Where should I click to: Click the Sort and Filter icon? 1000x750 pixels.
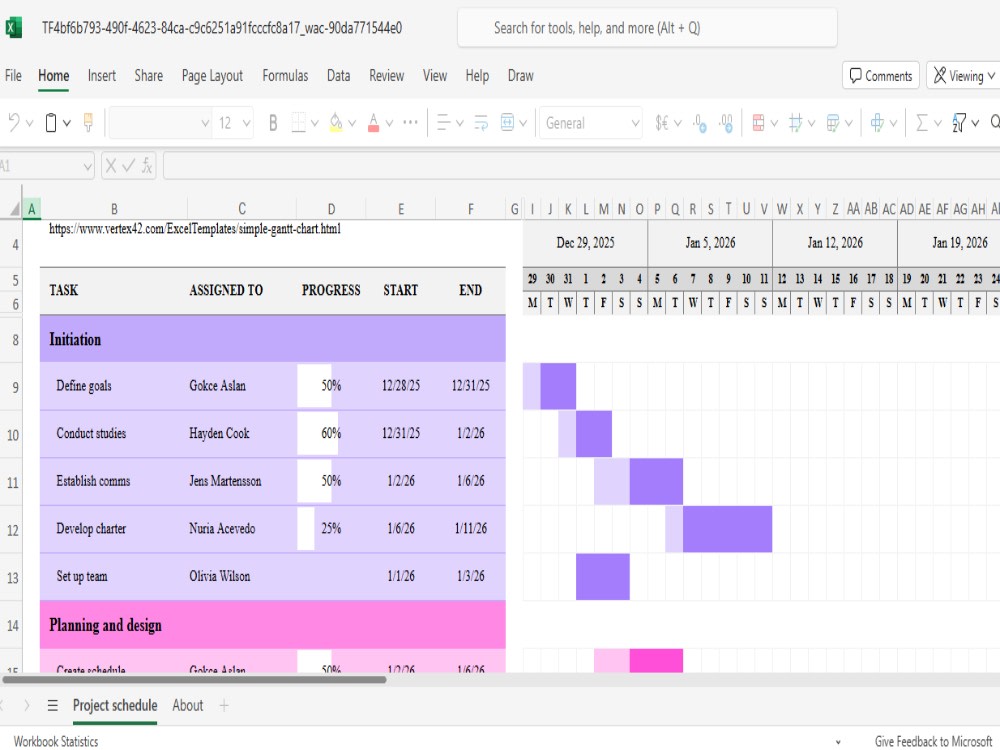(x=959, y=122)
